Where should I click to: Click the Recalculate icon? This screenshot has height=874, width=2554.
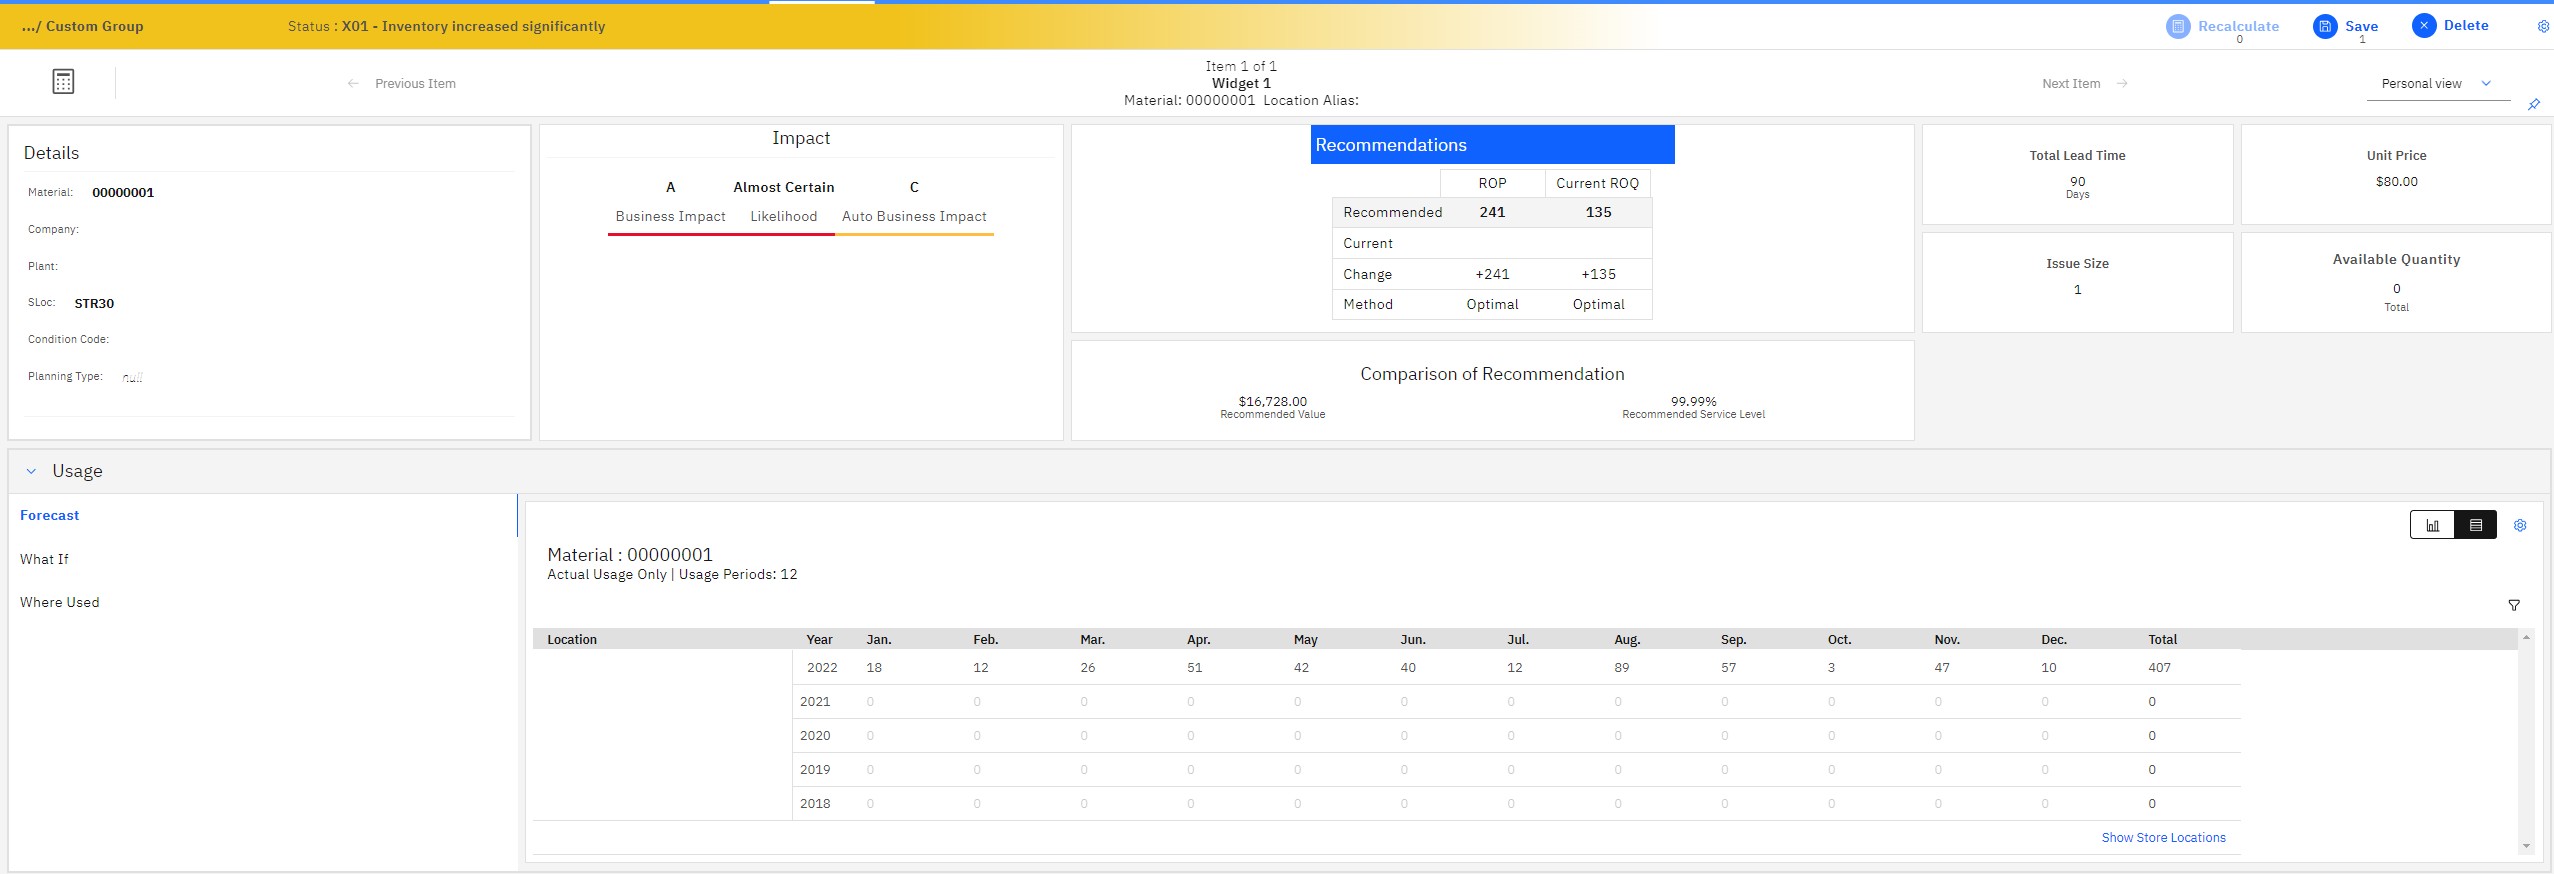click(x=2177, y=26)
